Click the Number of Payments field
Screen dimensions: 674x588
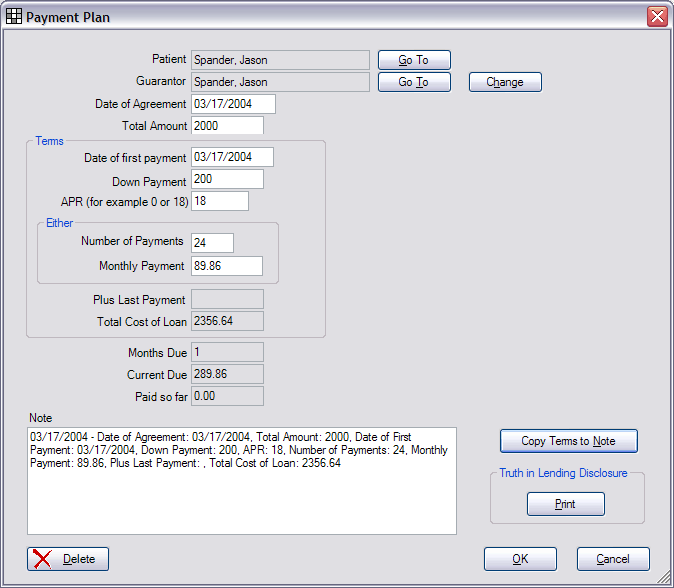pyautogui.click(x=212, y=242)
